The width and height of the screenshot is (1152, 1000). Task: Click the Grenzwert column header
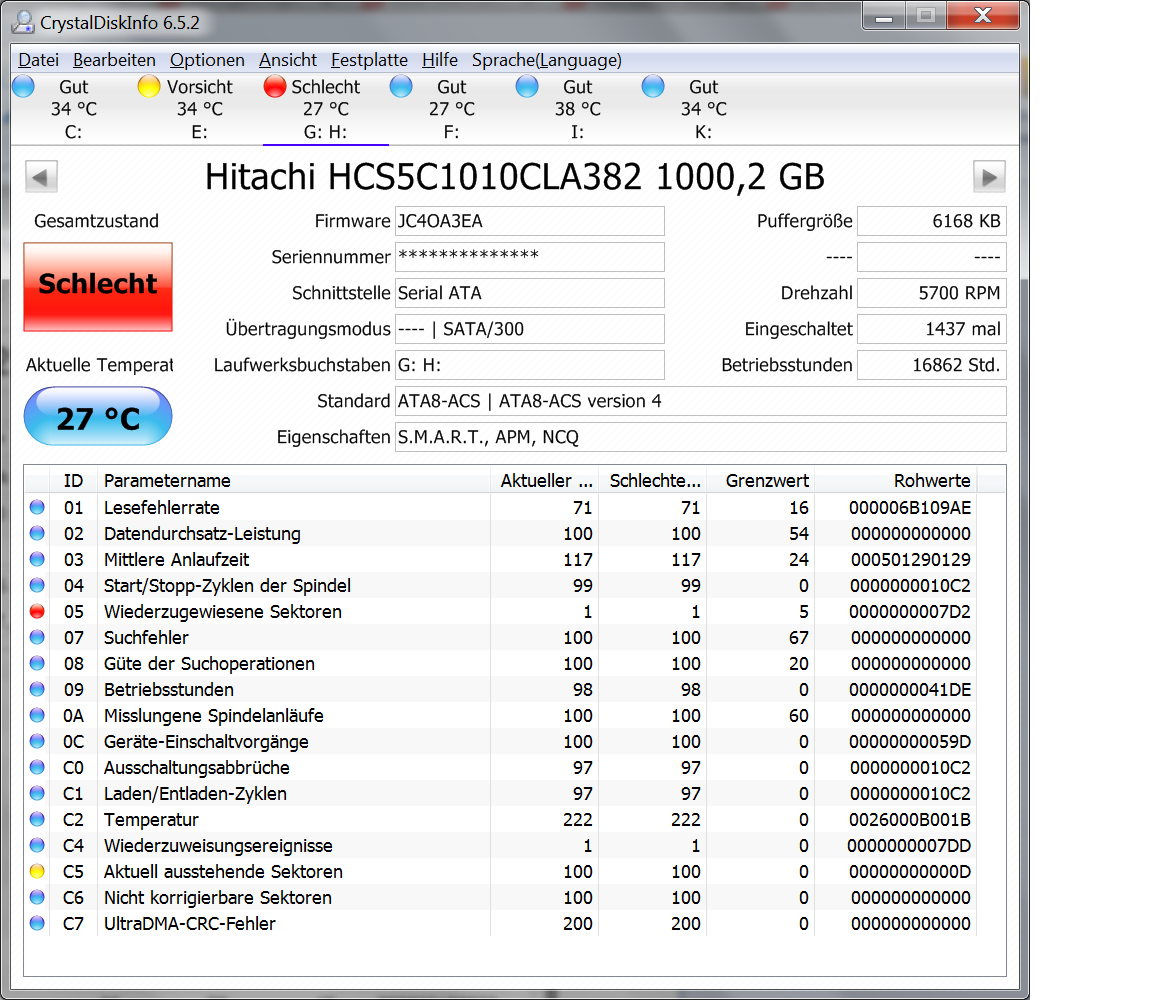(x=760, y=481)
